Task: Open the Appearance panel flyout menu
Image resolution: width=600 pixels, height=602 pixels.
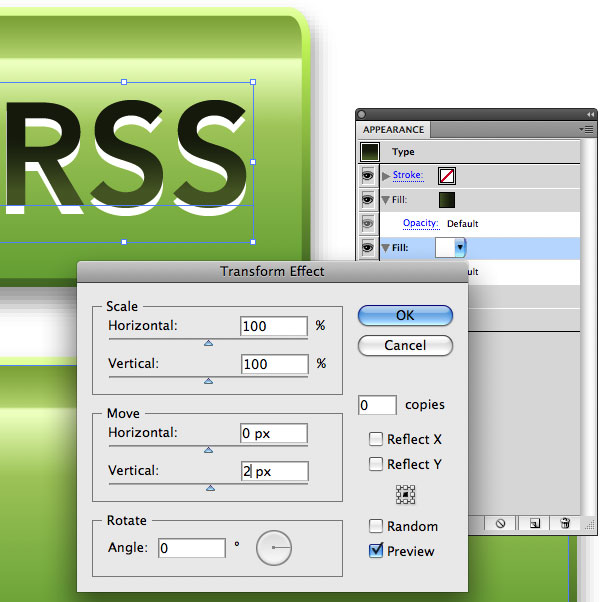Action: coord(587,130)
